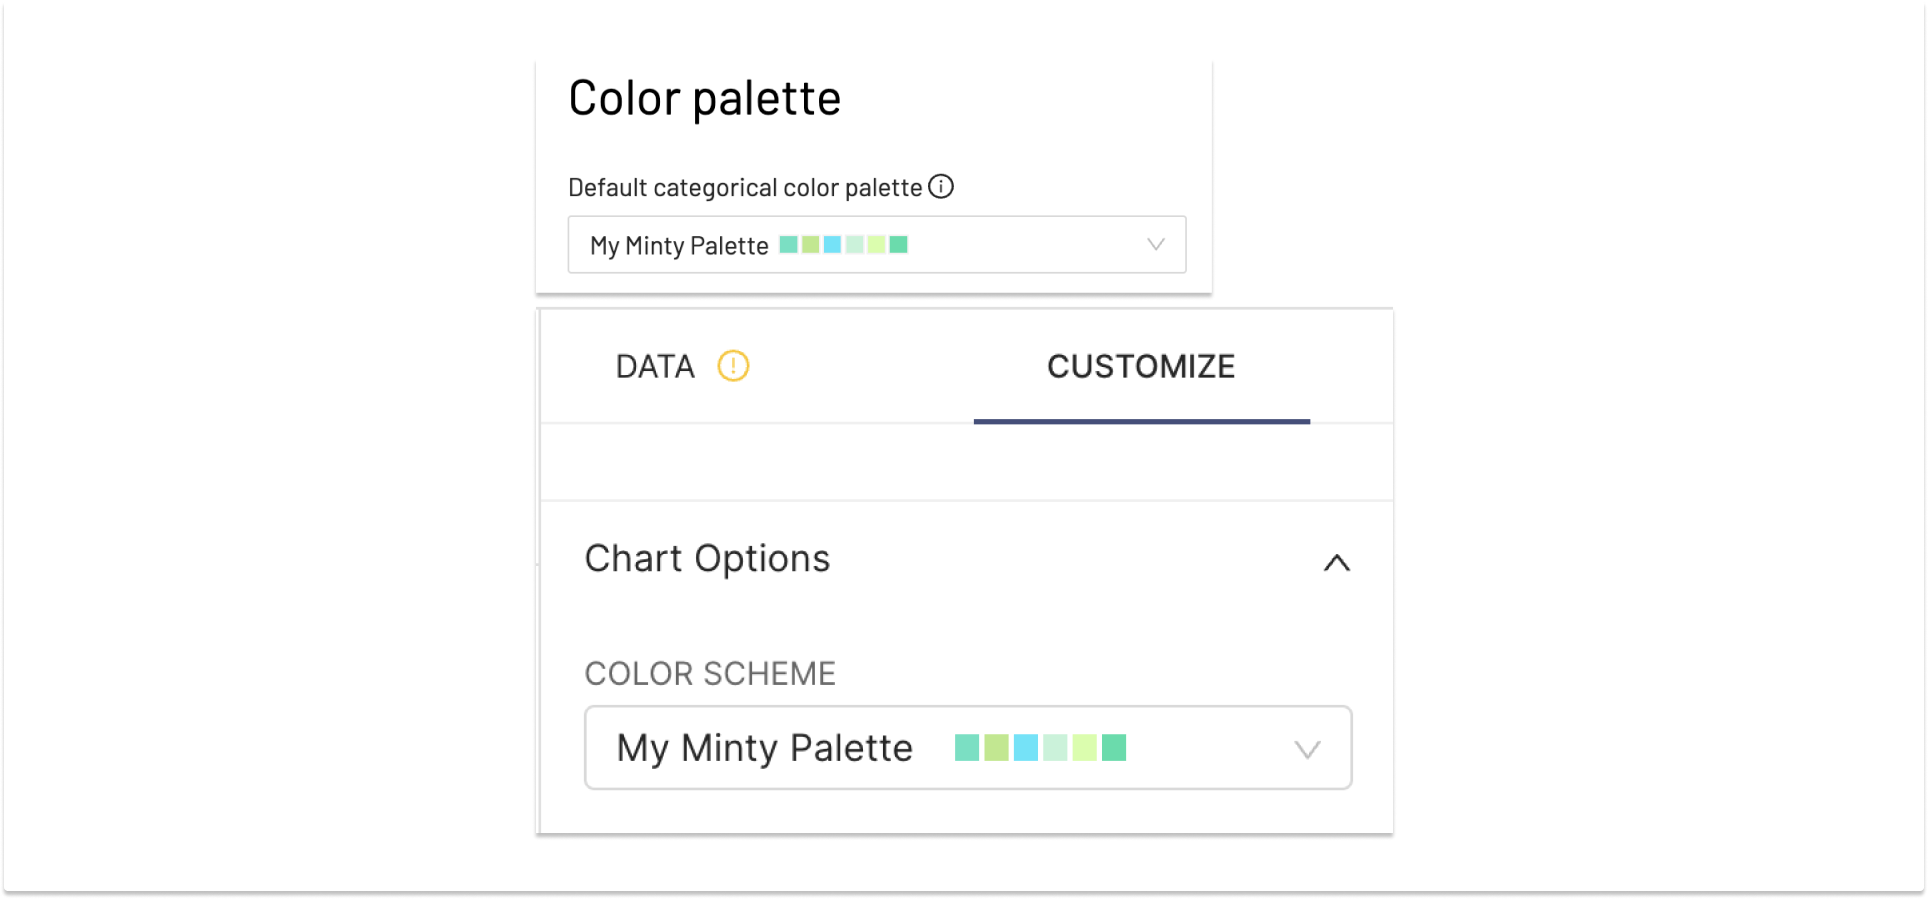Click the dropdown arrow on the default palette selector
This screenshot has width=1928, height=899.
pyautogui.click(x=1154, y=244)
